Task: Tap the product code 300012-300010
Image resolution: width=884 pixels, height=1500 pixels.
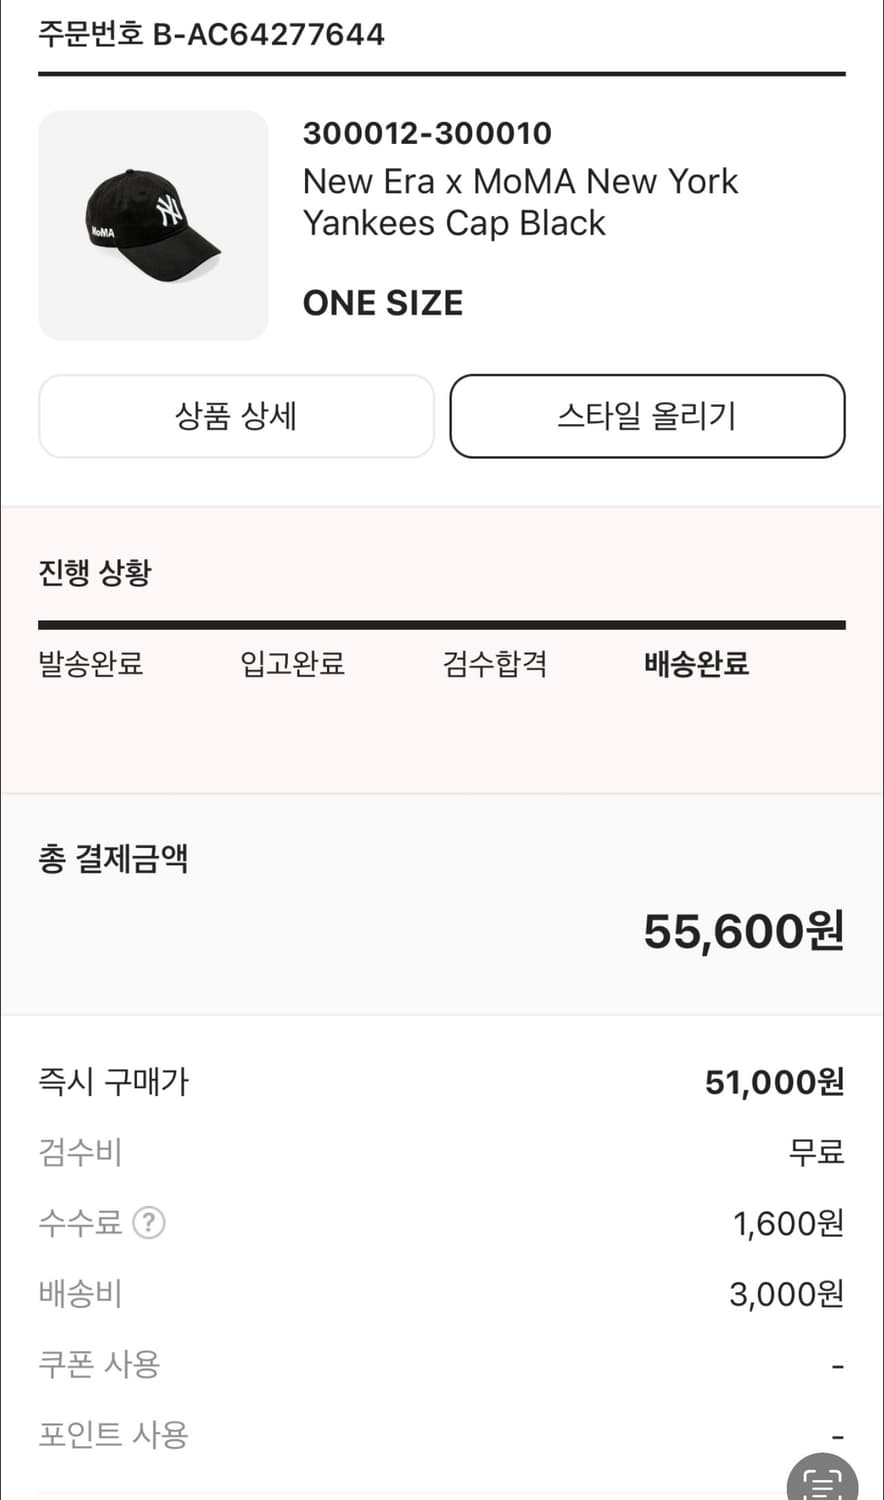Action: [427, 133]
